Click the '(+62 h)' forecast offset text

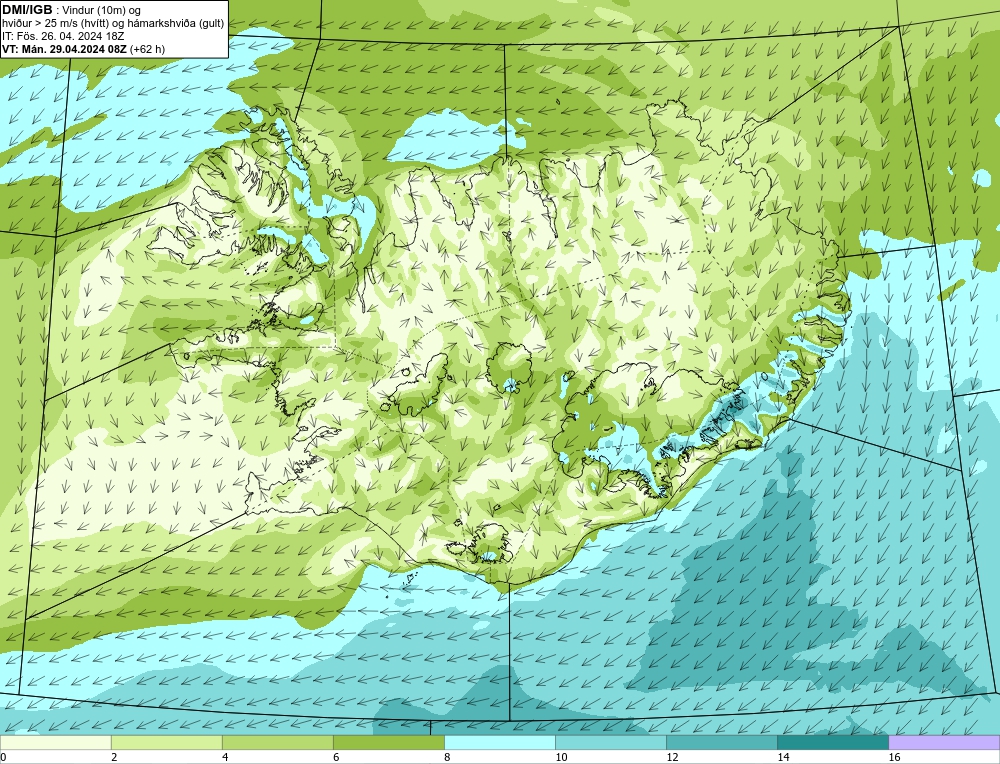147,49
